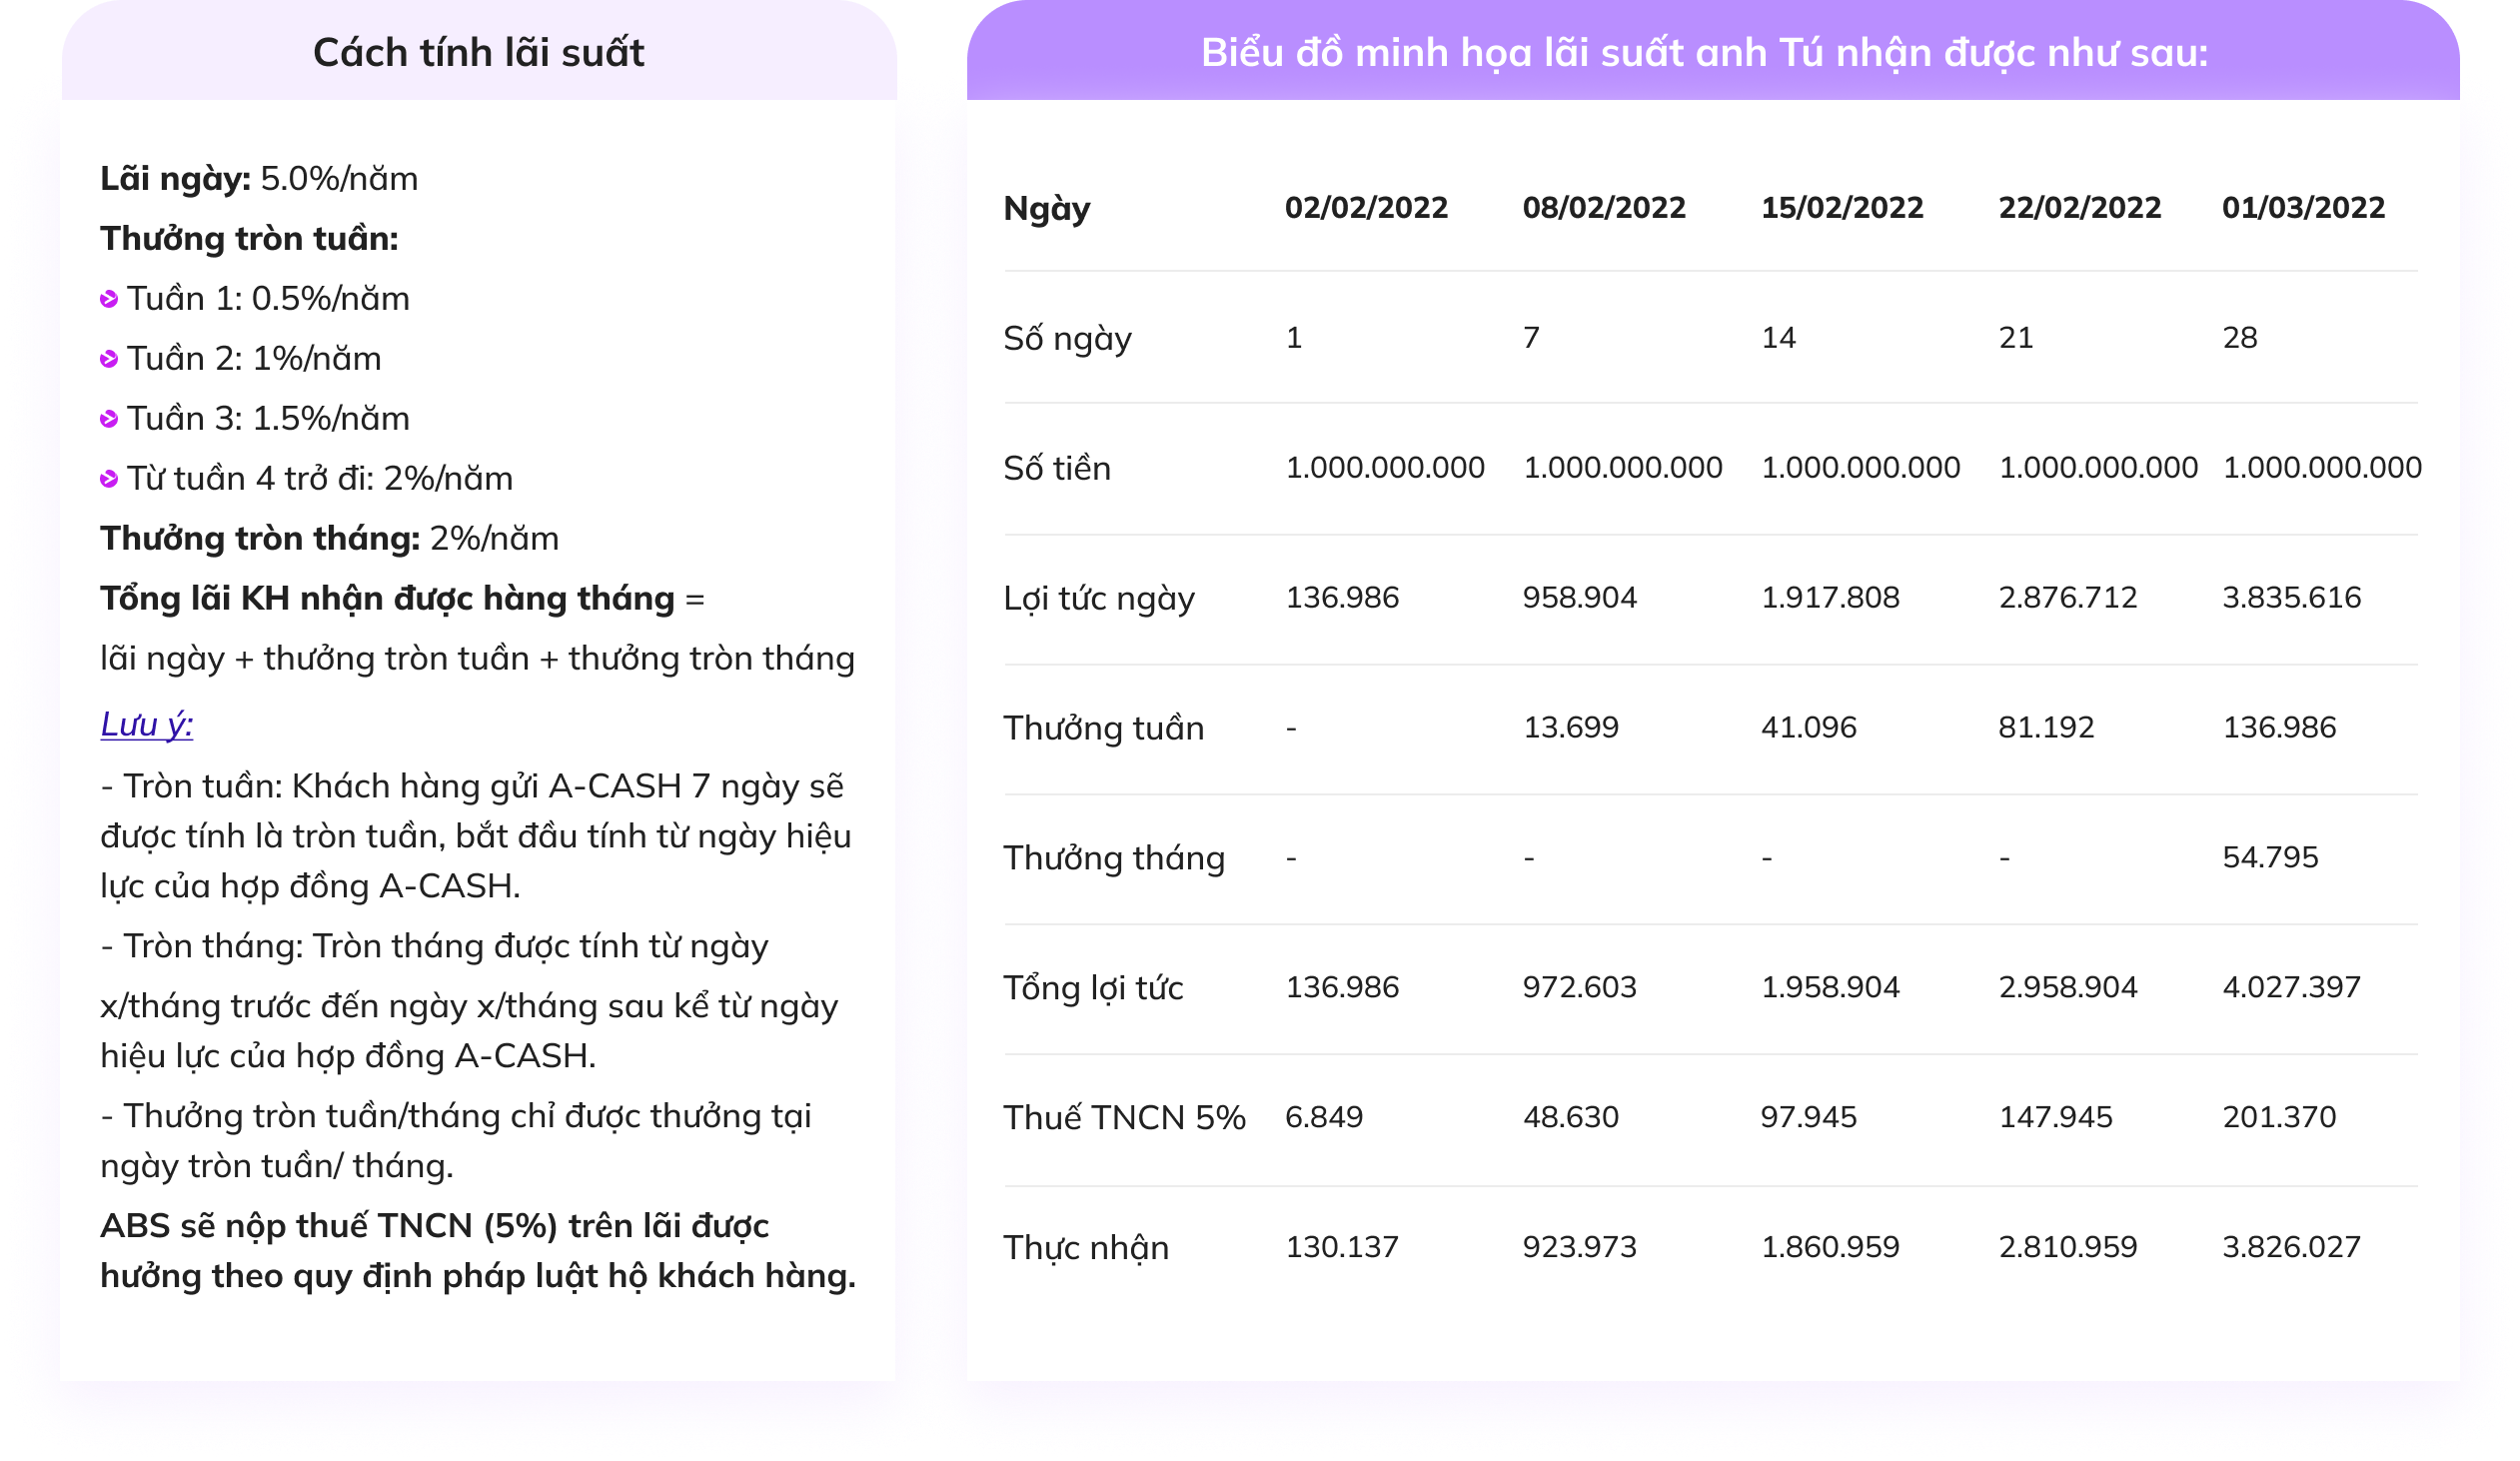Image resolution: width=2520 pixels, height=1461 pixels.
Task: Click the Thực nhận value 3.826.027
Action: click(x=2291, y=1247)
